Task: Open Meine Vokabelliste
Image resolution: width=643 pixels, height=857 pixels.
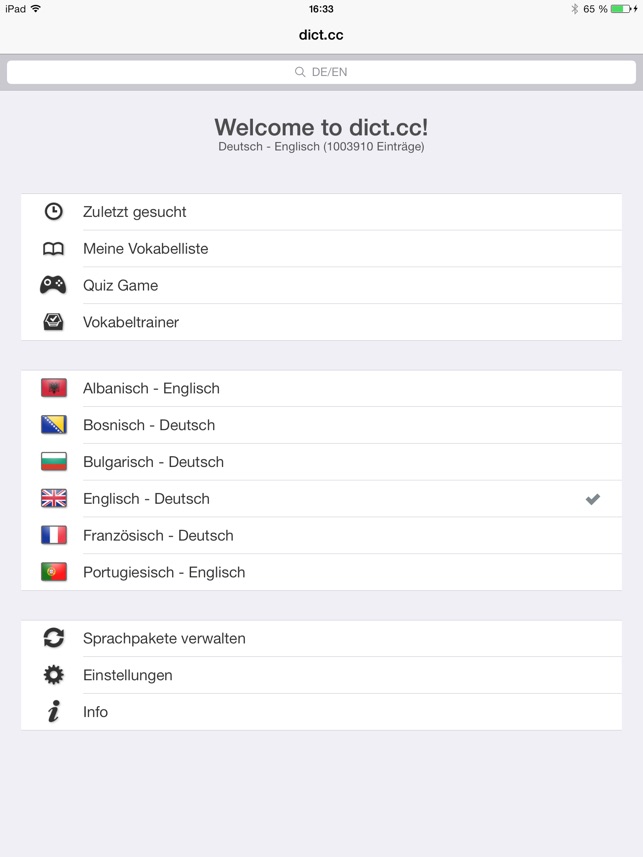Action: 146,249
